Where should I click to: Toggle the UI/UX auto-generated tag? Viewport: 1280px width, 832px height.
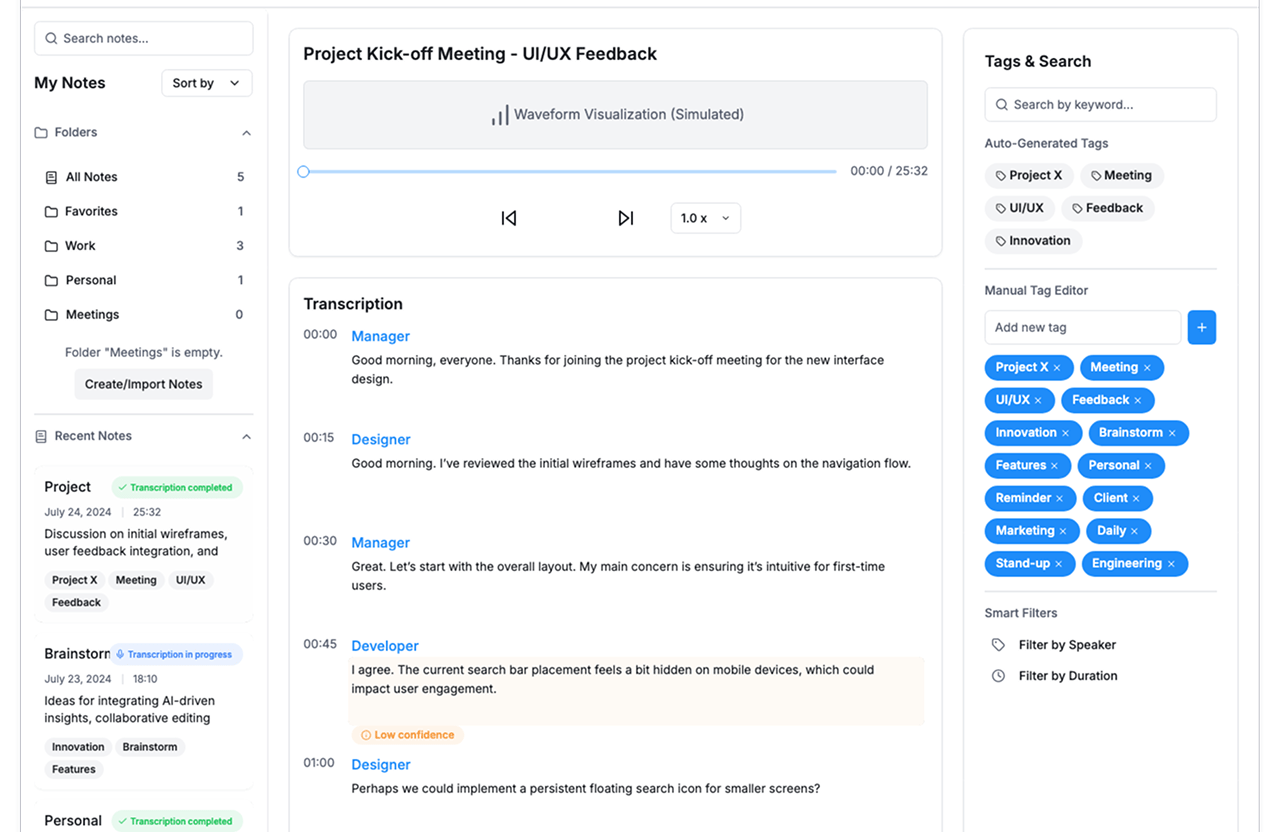1018,208
